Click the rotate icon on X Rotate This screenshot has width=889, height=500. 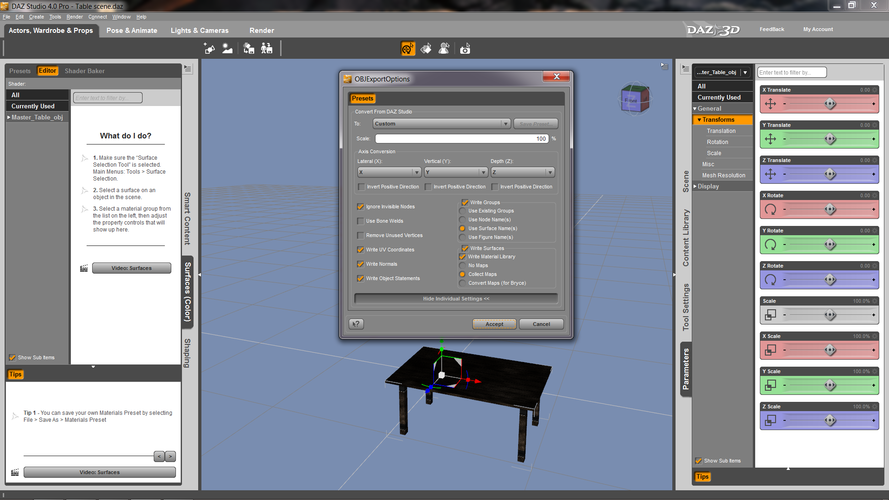click(x=770, y=209)
